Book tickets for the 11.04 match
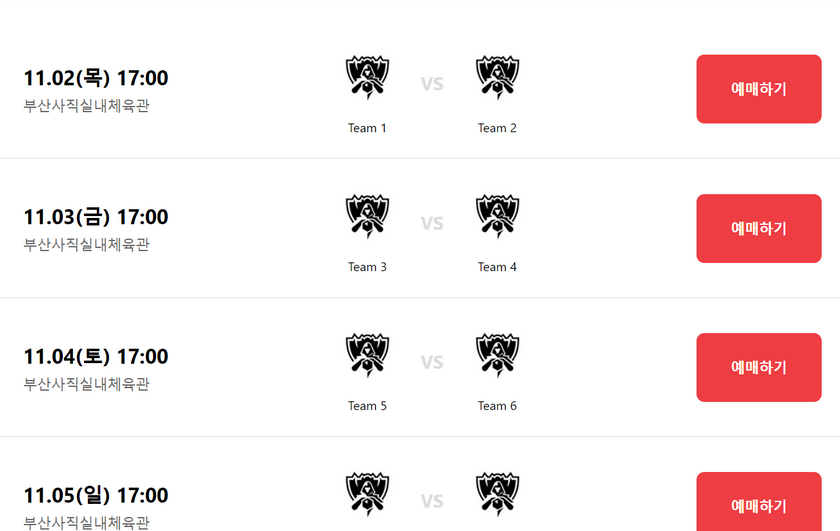Screen dimensions: 840x531 coord(758,367)
